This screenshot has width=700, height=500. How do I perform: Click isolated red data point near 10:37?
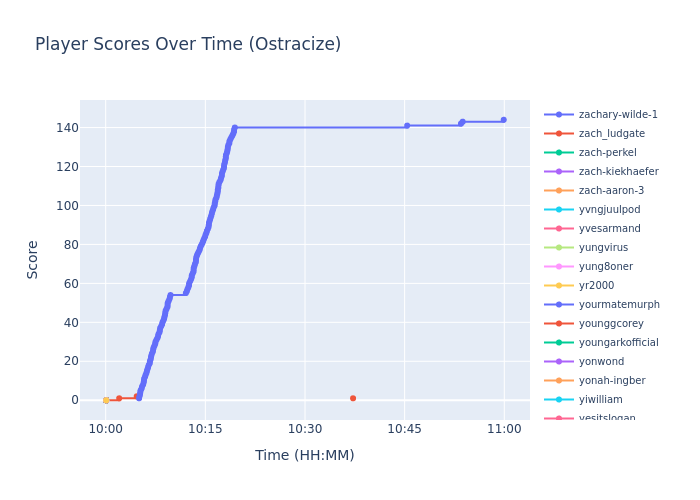[353, 398]
